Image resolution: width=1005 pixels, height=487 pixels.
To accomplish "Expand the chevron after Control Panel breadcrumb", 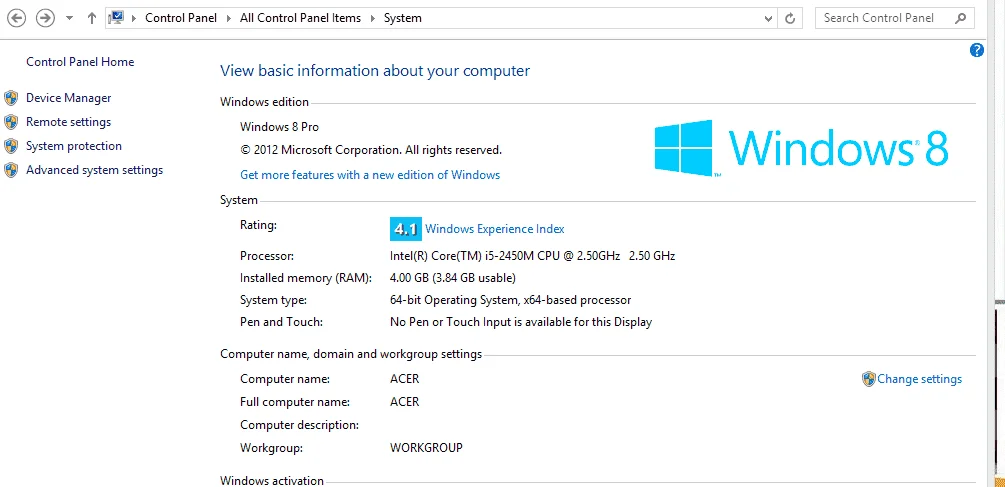I will pyautogui.click(x=229, y=18).
